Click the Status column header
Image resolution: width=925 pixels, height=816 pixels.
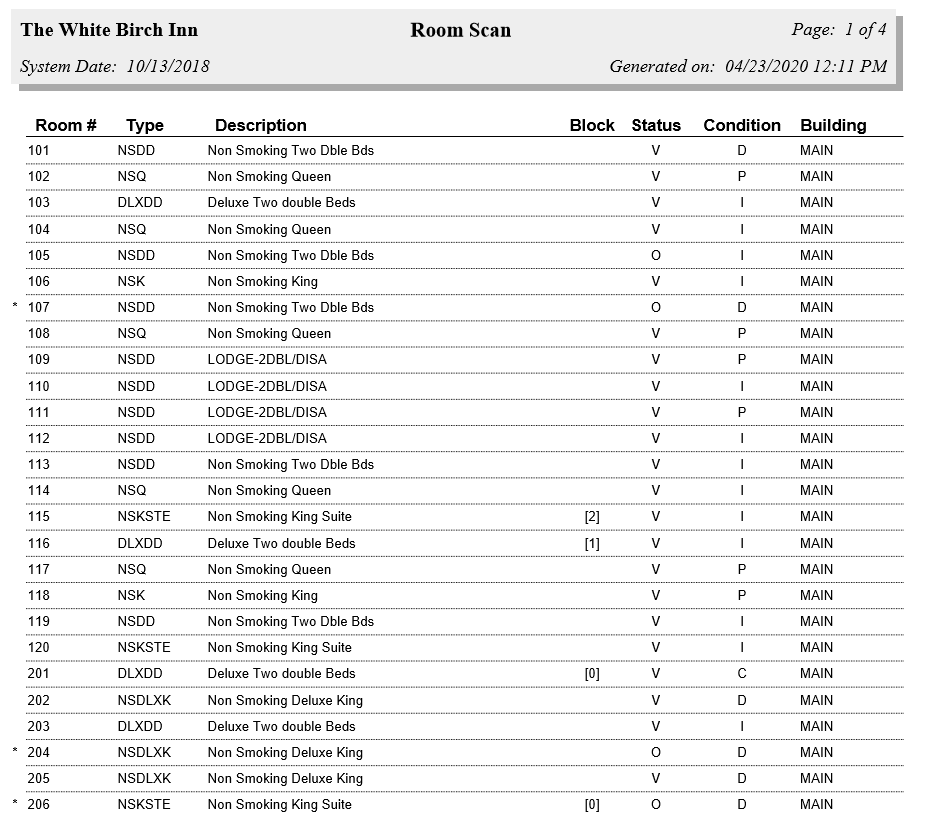tap(656, 125)
